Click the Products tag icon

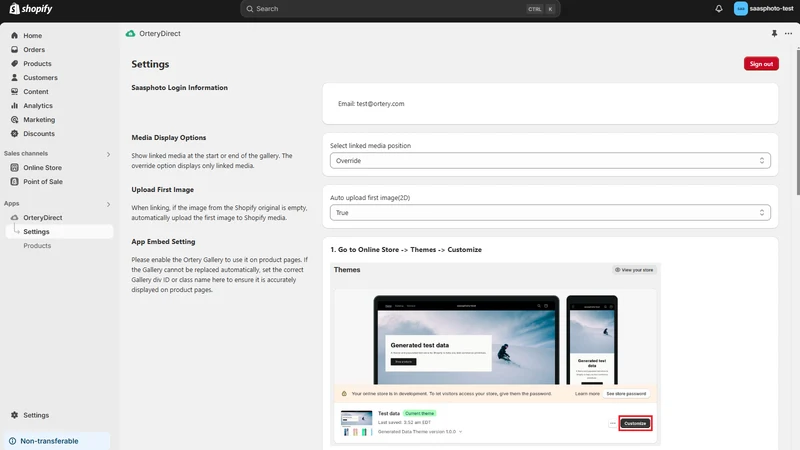(x=14, y=64)
